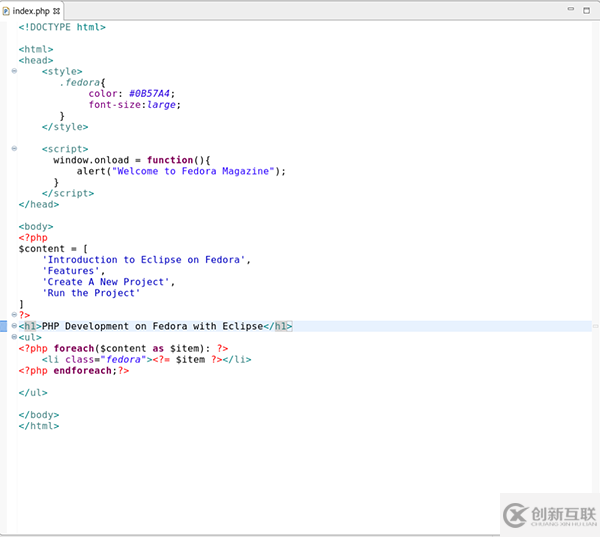Click the text PHP Development on Fedora with Eclipse
This screenshot has height=537, width=600.
[152, 326]
